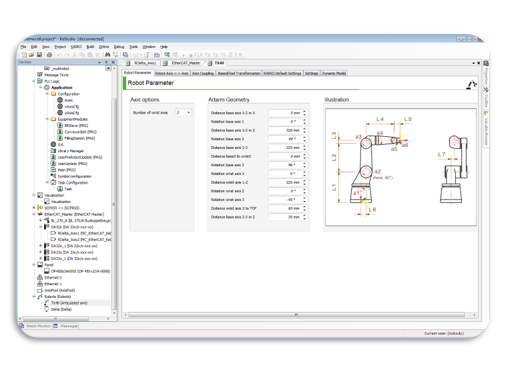Collapse the Panel tree node

click(x=34, y=265)
